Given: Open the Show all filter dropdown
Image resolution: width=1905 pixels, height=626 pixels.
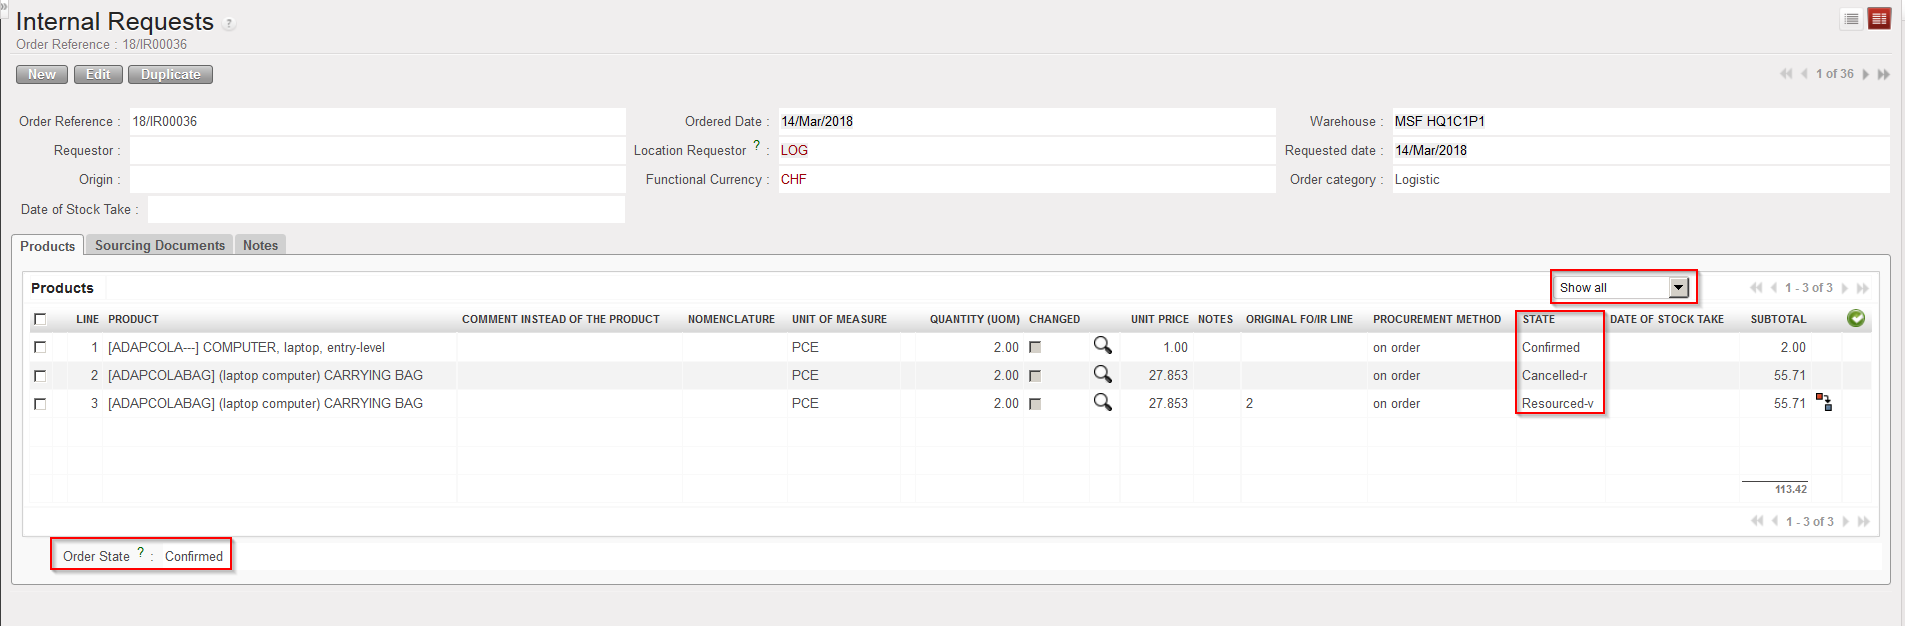Looking at the screenshot, I should pos(1622,288).
